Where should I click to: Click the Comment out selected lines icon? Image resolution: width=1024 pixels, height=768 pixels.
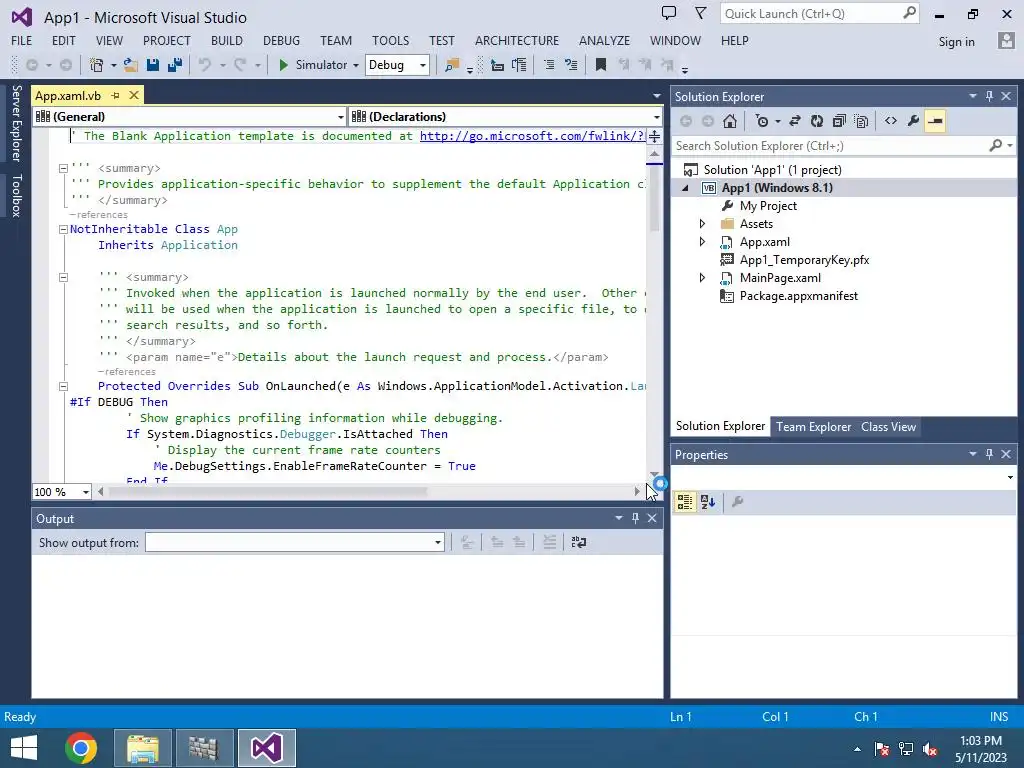pos(549,65)
